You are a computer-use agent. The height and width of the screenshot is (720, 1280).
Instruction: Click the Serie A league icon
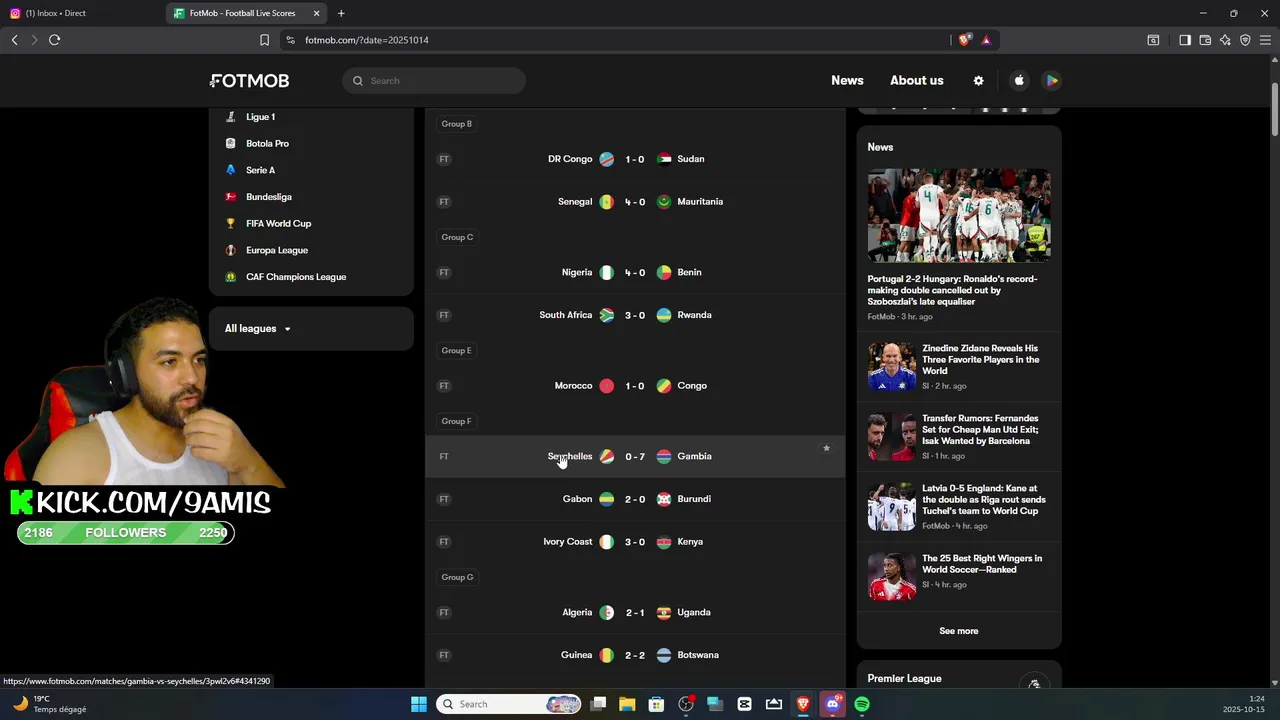point(231,170)
